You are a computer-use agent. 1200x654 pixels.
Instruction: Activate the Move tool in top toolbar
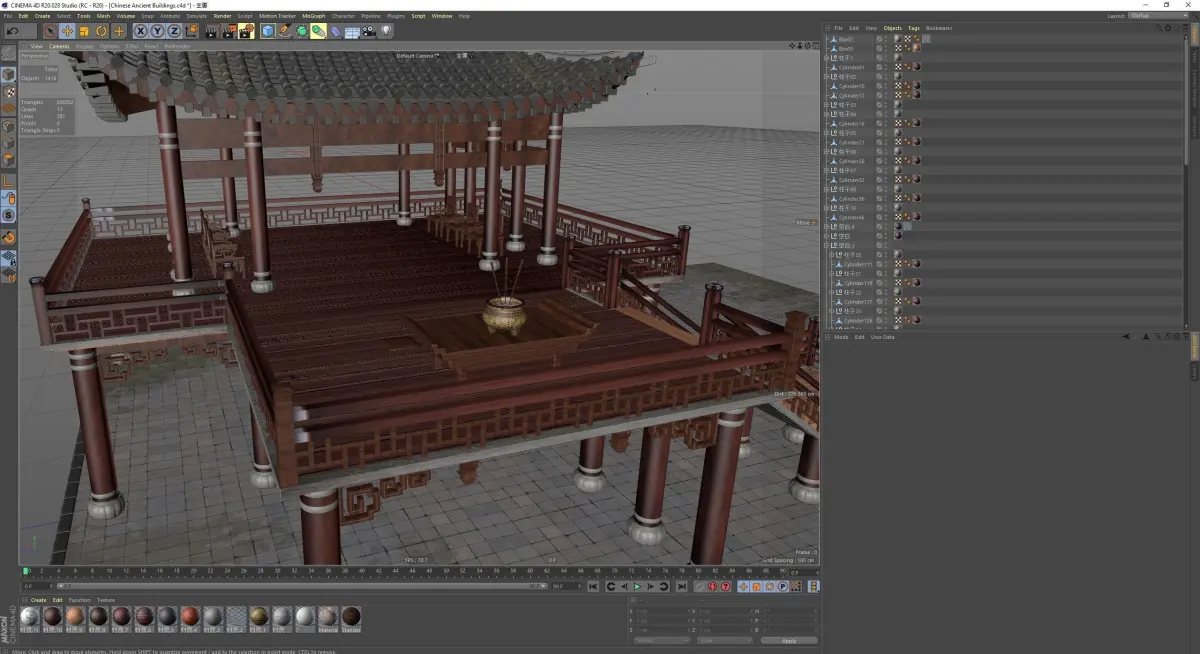click(x=67, y=31)
